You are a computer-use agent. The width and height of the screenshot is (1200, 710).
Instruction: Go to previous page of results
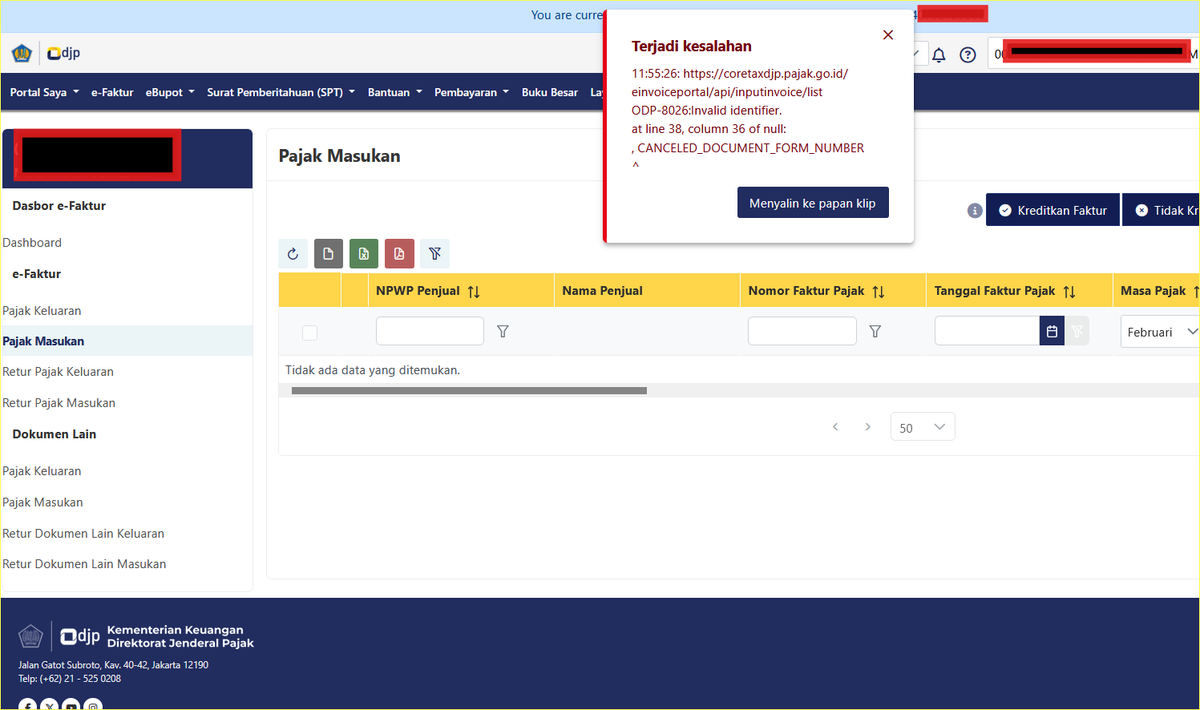pyautogui.click(x=835, y=427)
